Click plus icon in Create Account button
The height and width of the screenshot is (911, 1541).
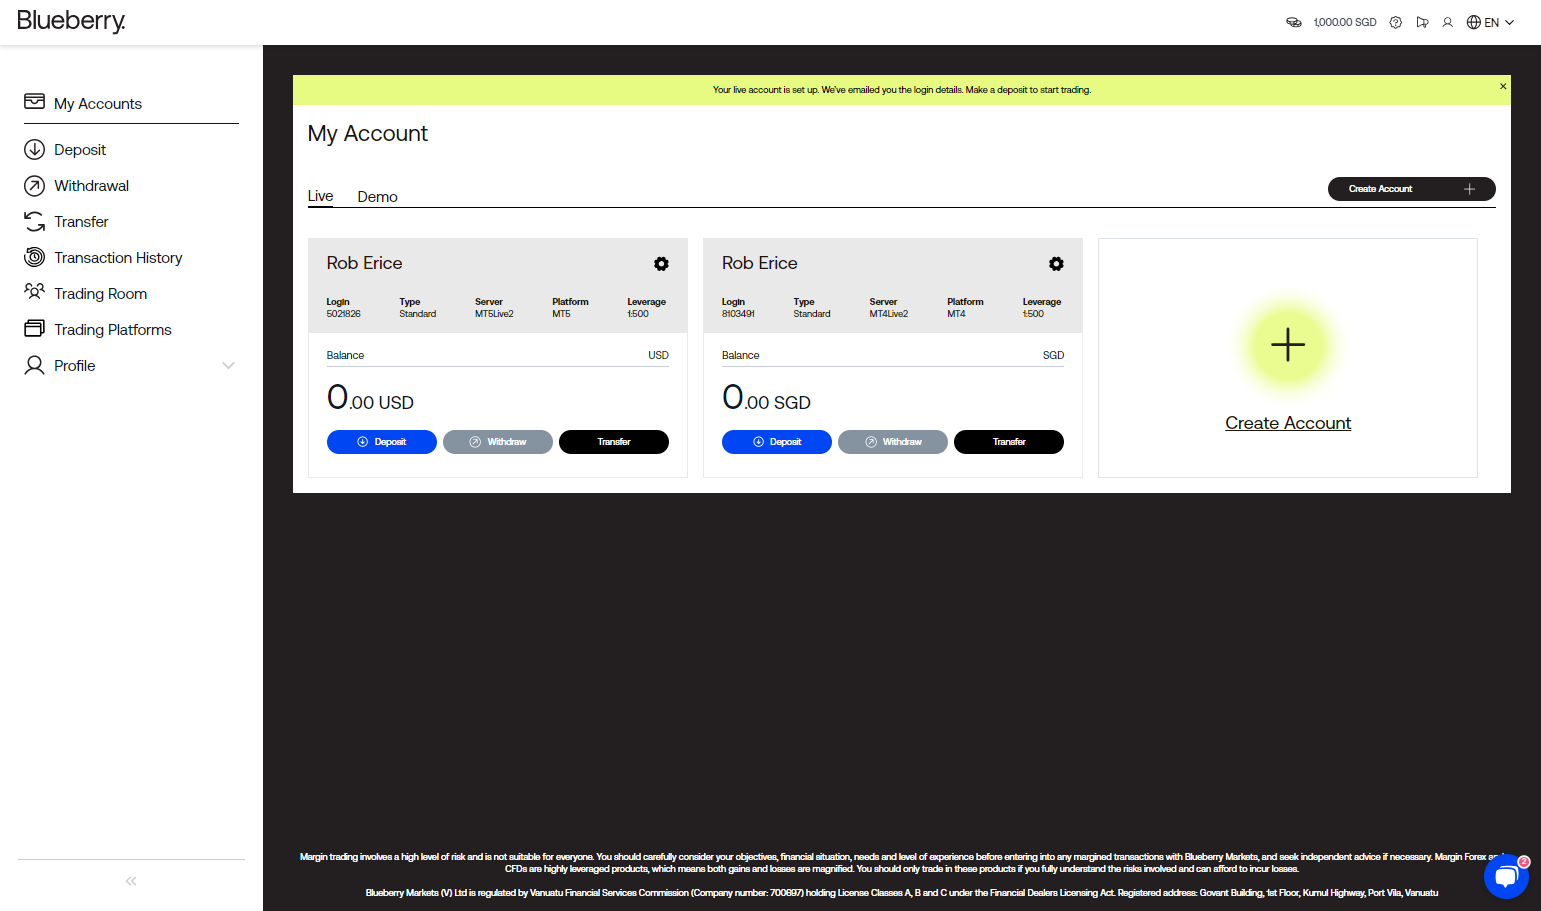(x=1469, y=189)
